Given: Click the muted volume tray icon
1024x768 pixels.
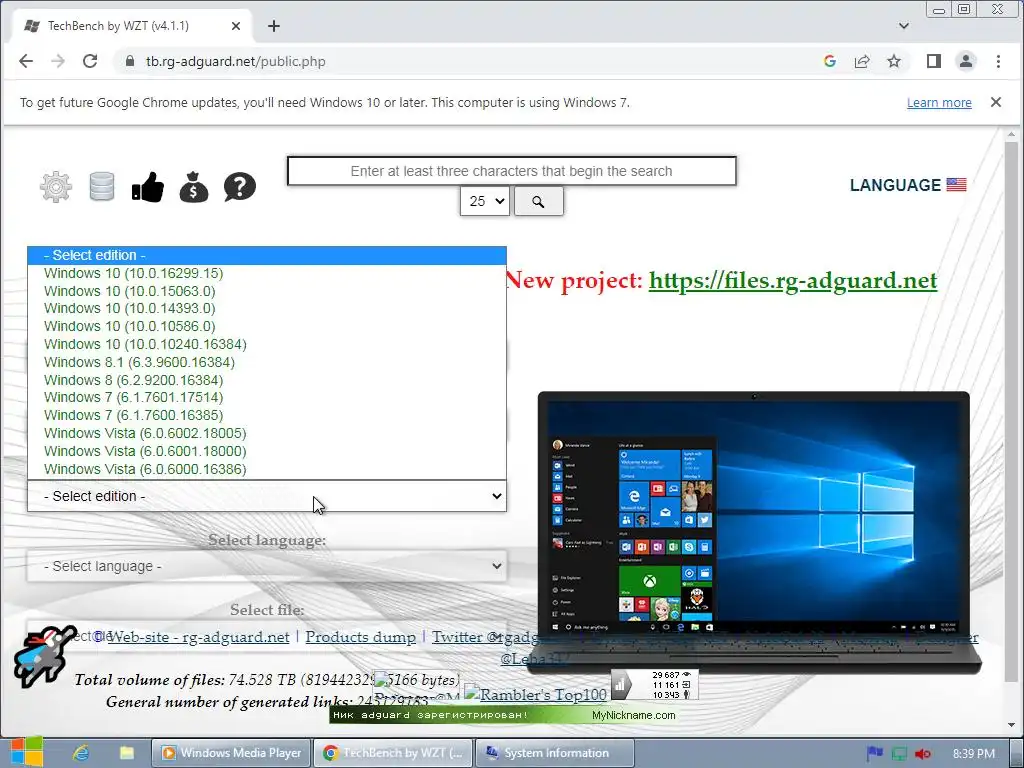Looking at the screenshot, I should (x=923, y=754).
